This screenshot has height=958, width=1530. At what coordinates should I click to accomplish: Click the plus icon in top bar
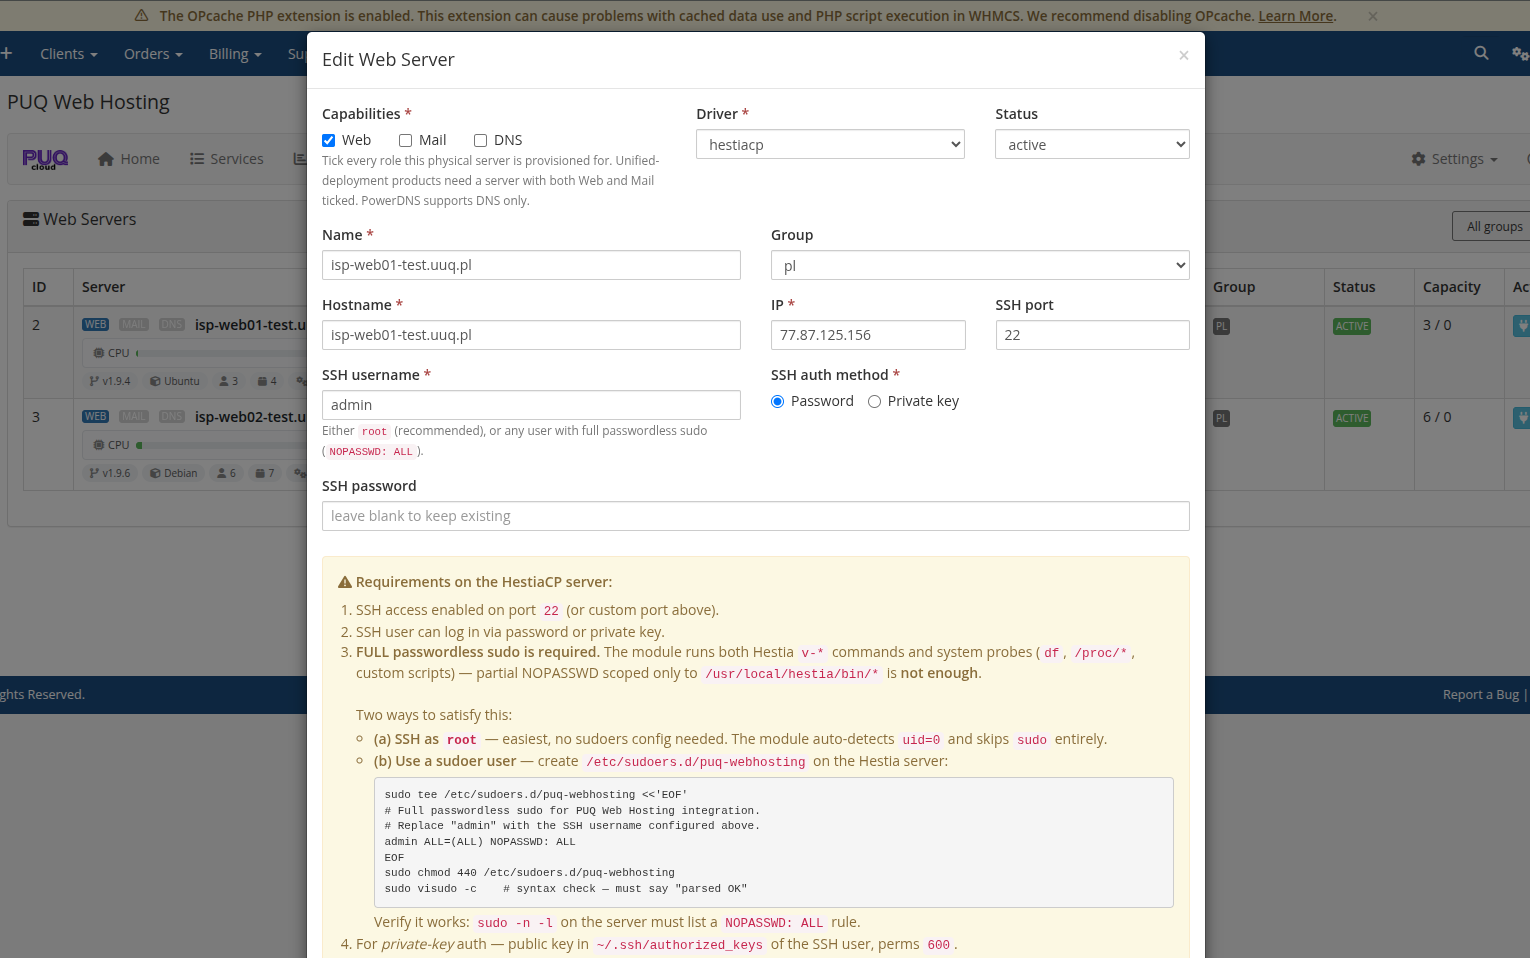6,53
